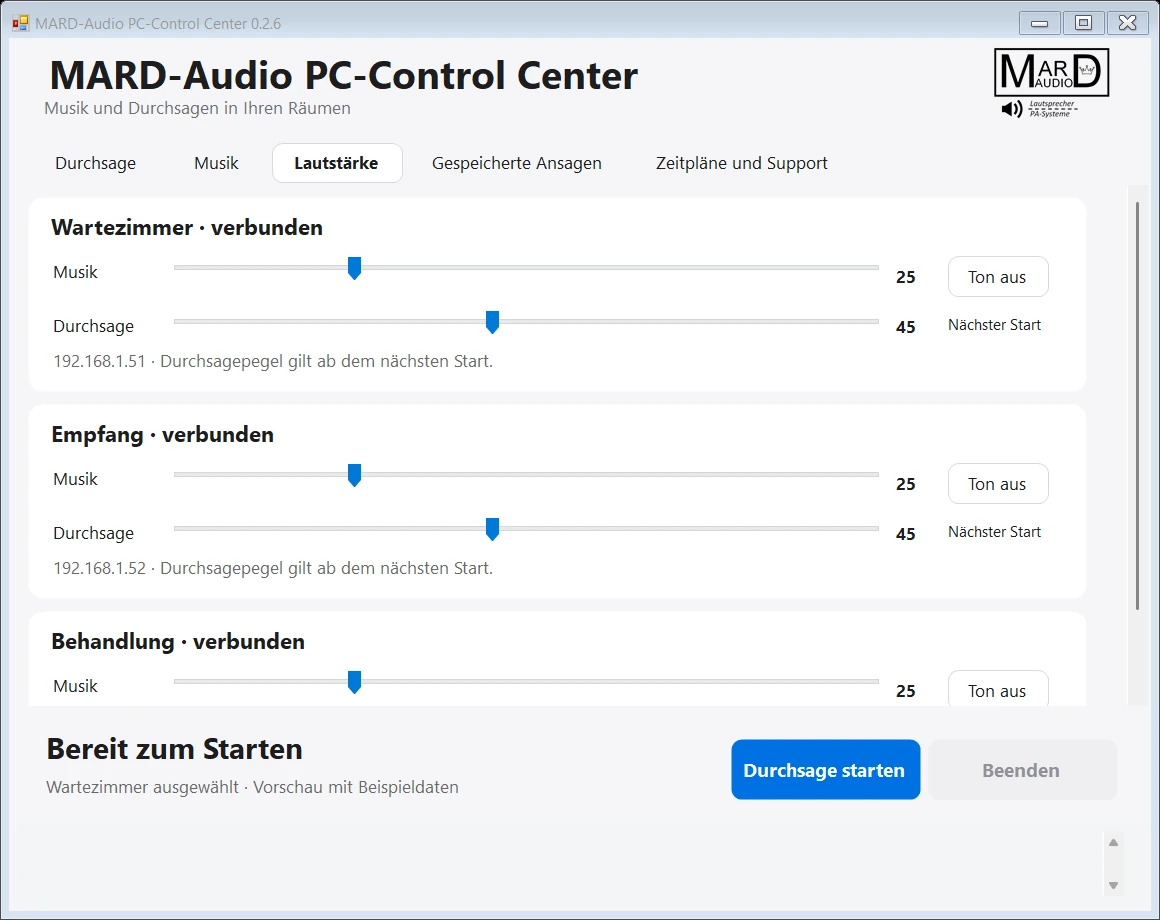Click the Empfang Durchsage slider handle

pos(492,529)
